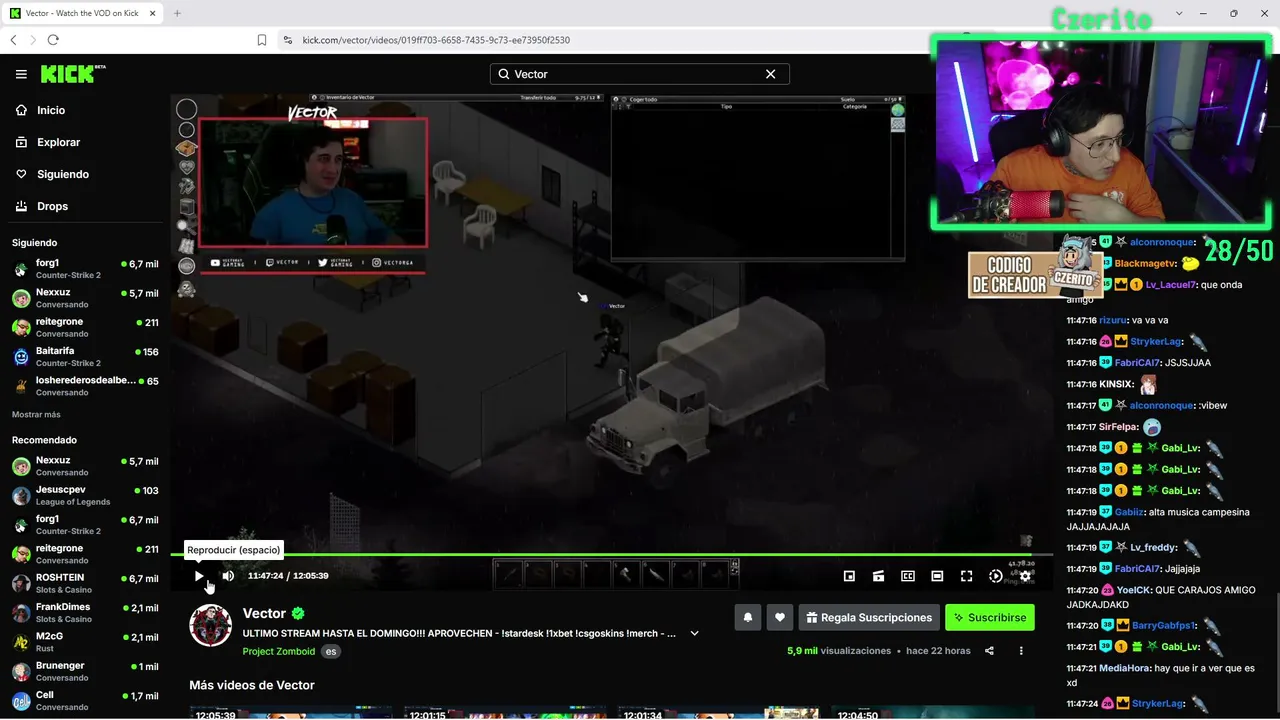Click Regala Suscripciones button
This screenshot has height=720, width=1280.
869,618
